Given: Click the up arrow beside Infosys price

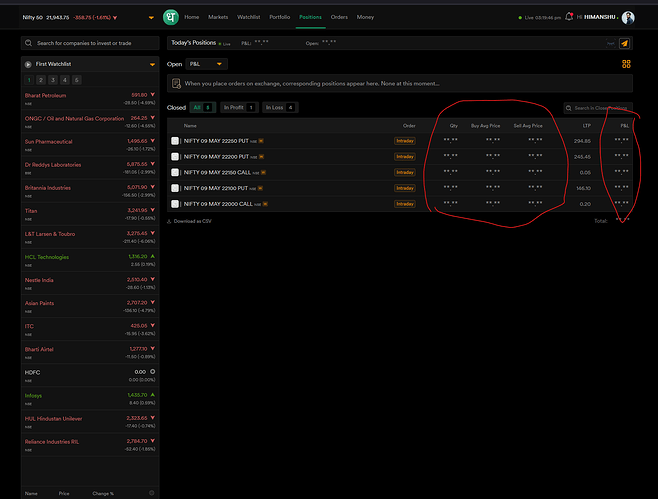Looking at the screenshot, I should pos(152,394).
